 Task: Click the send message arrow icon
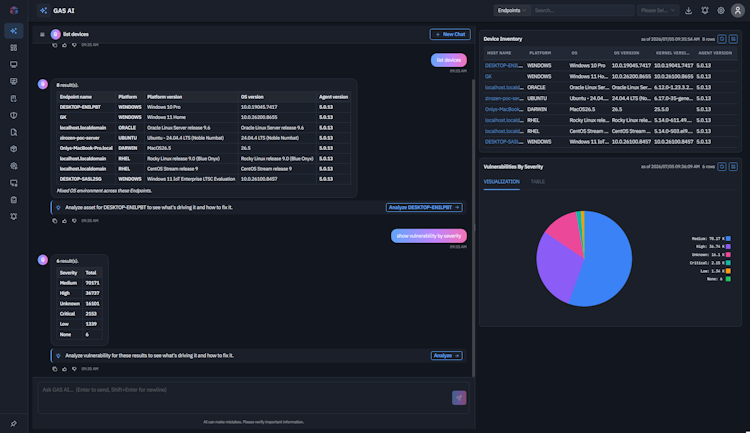459,398
